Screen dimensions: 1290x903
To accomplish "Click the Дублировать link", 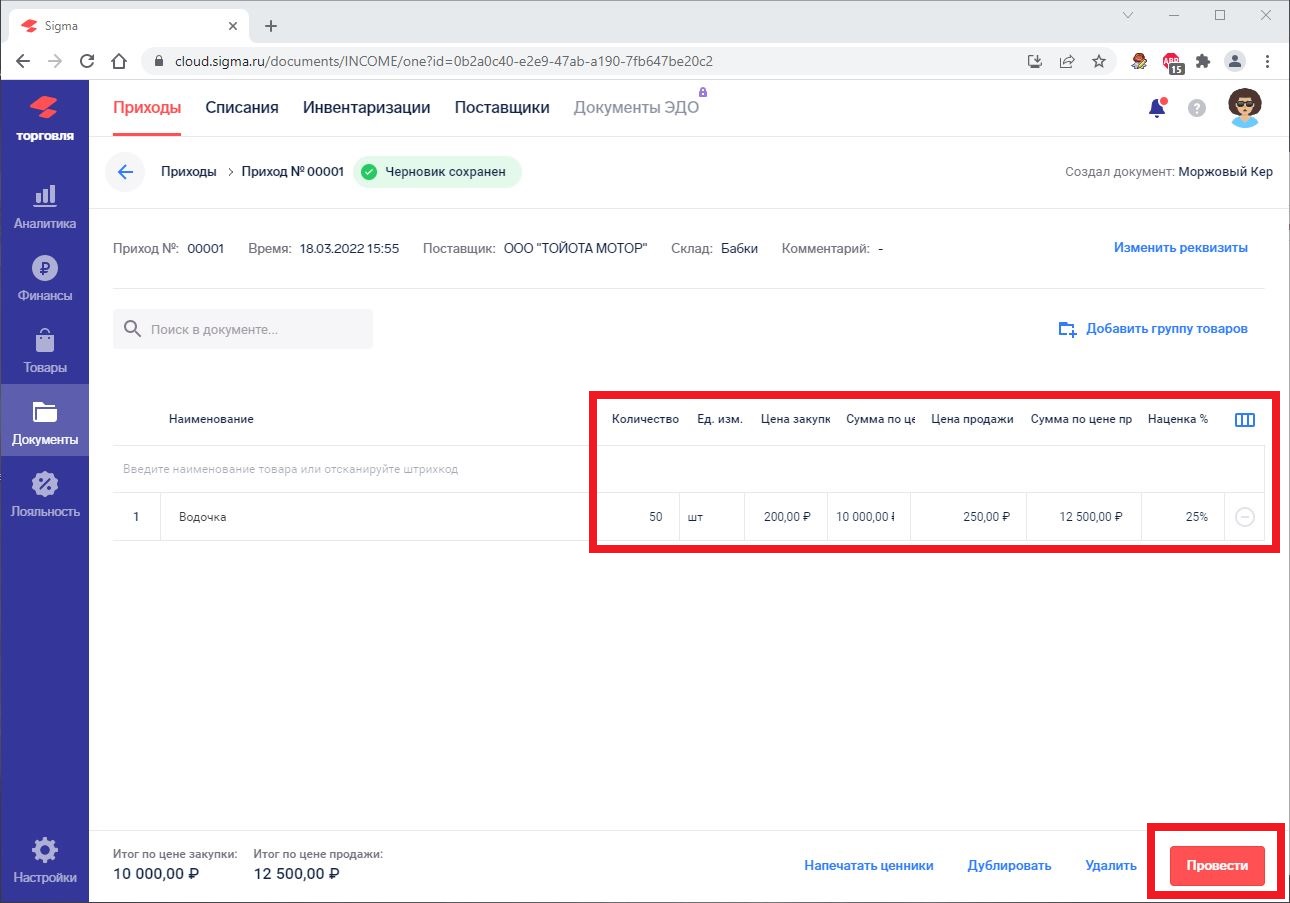I will [1009, 866].
